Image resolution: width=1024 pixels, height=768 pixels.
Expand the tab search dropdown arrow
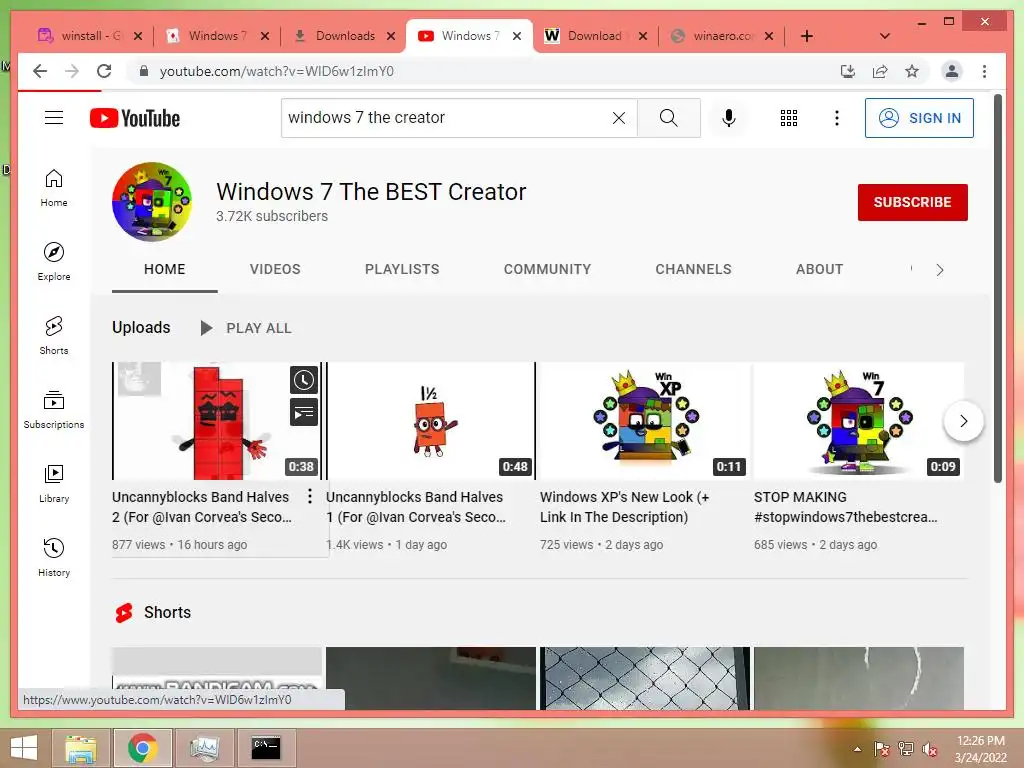click(885, 36)
